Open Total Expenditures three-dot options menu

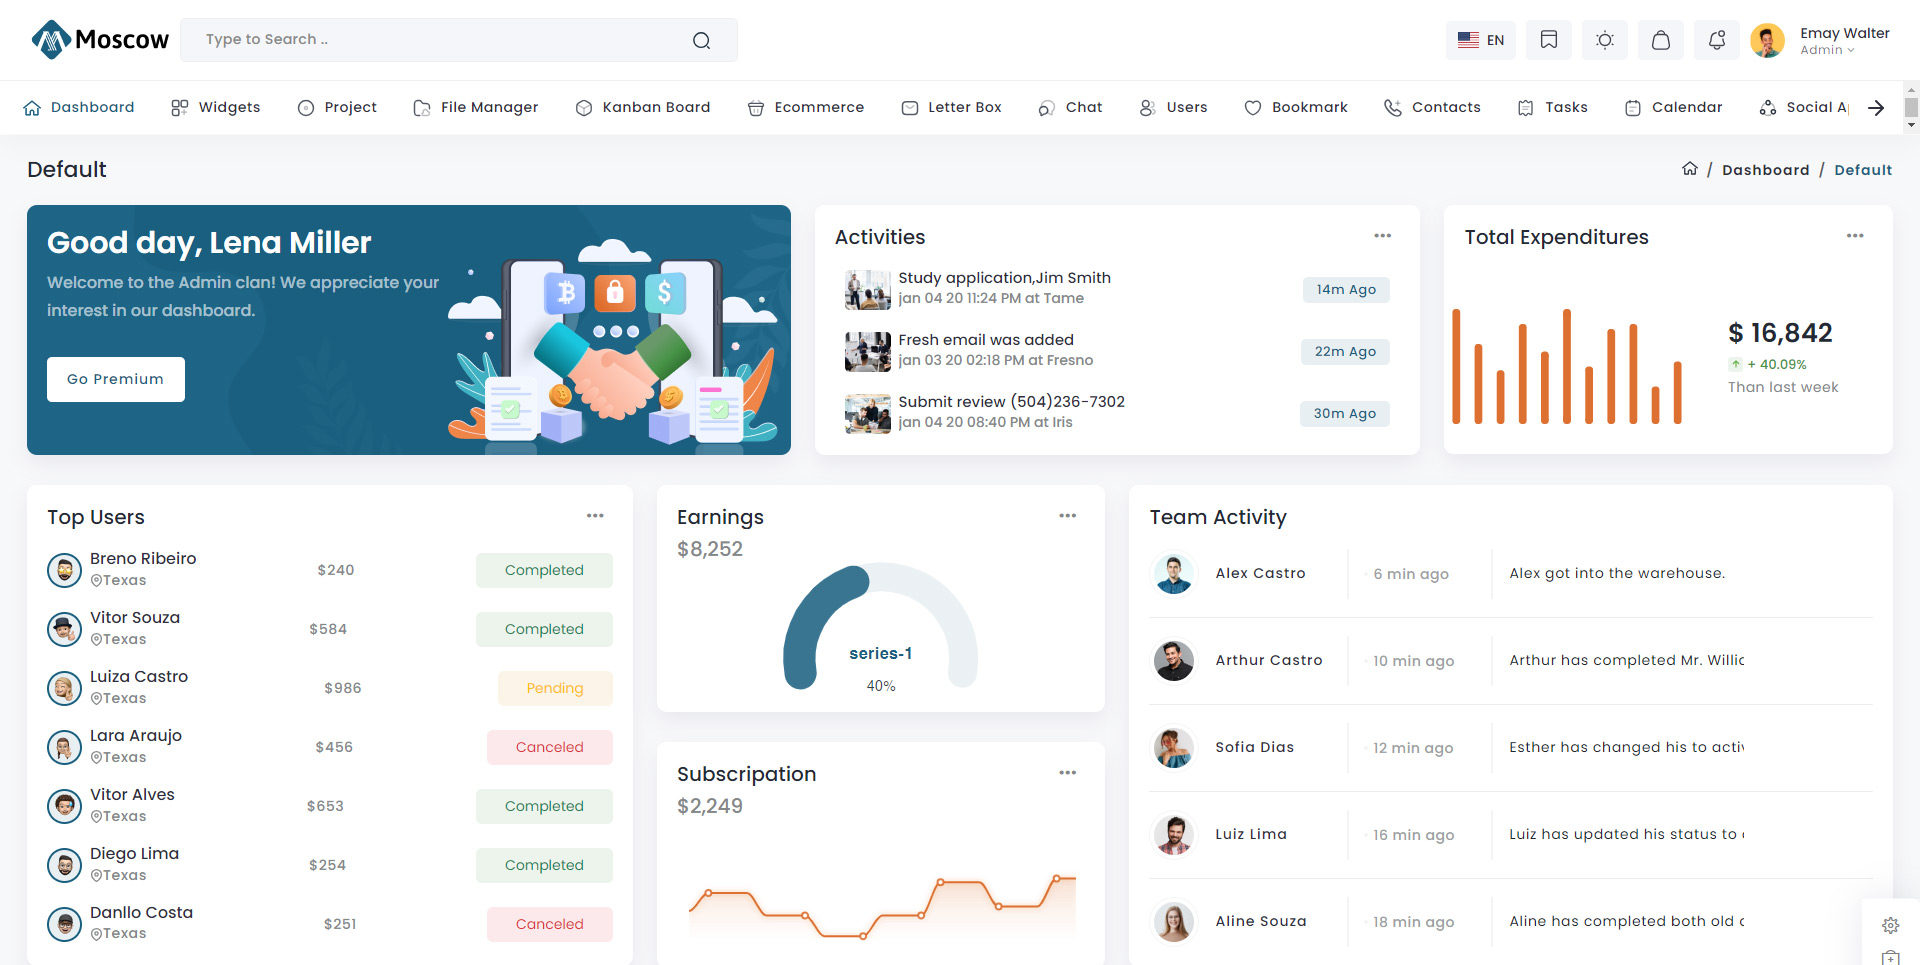(1855, 236)
